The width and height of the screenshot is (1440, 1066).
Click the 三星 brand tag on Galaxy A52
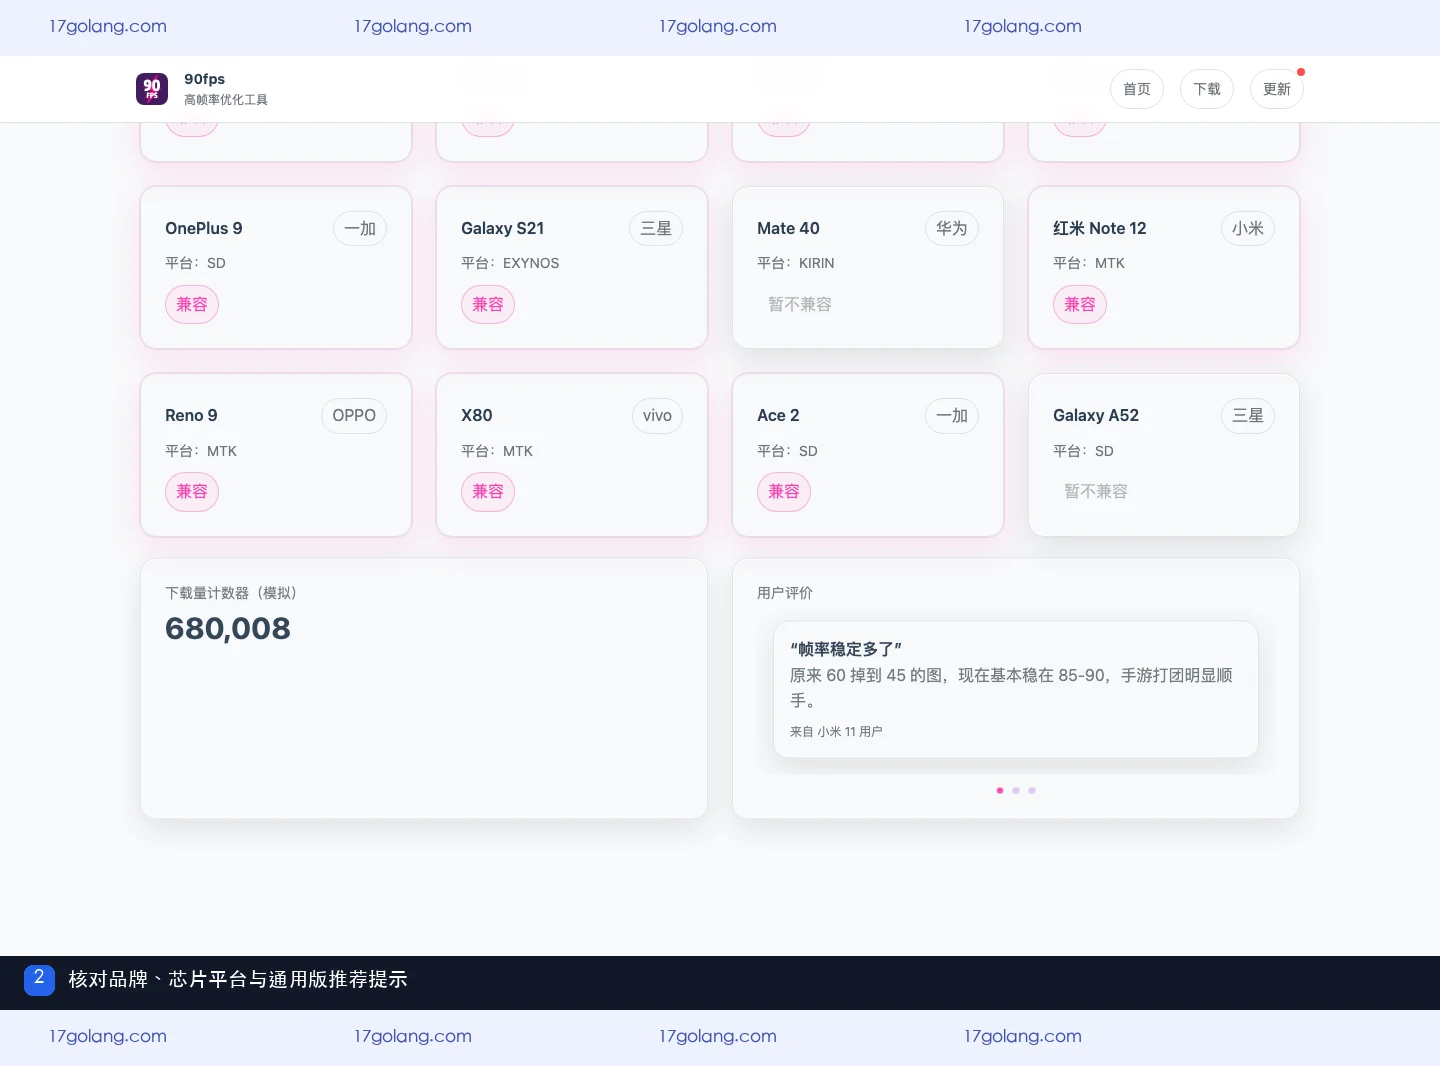[1248, 415]
